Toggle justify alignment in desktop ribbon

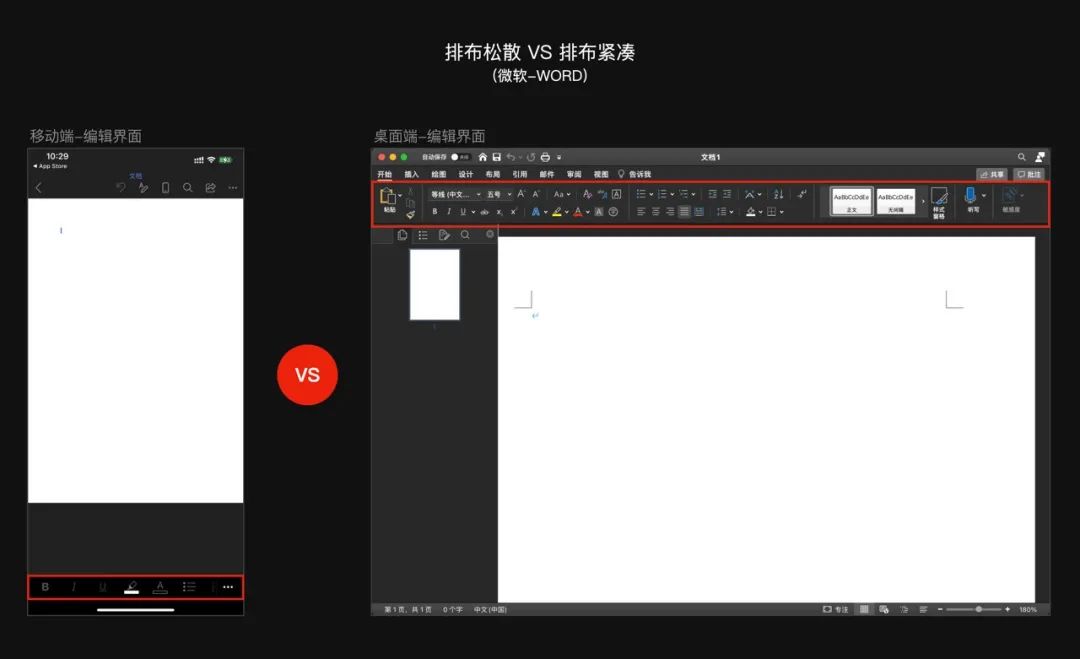pyautogui.click(x=684, y=212)
